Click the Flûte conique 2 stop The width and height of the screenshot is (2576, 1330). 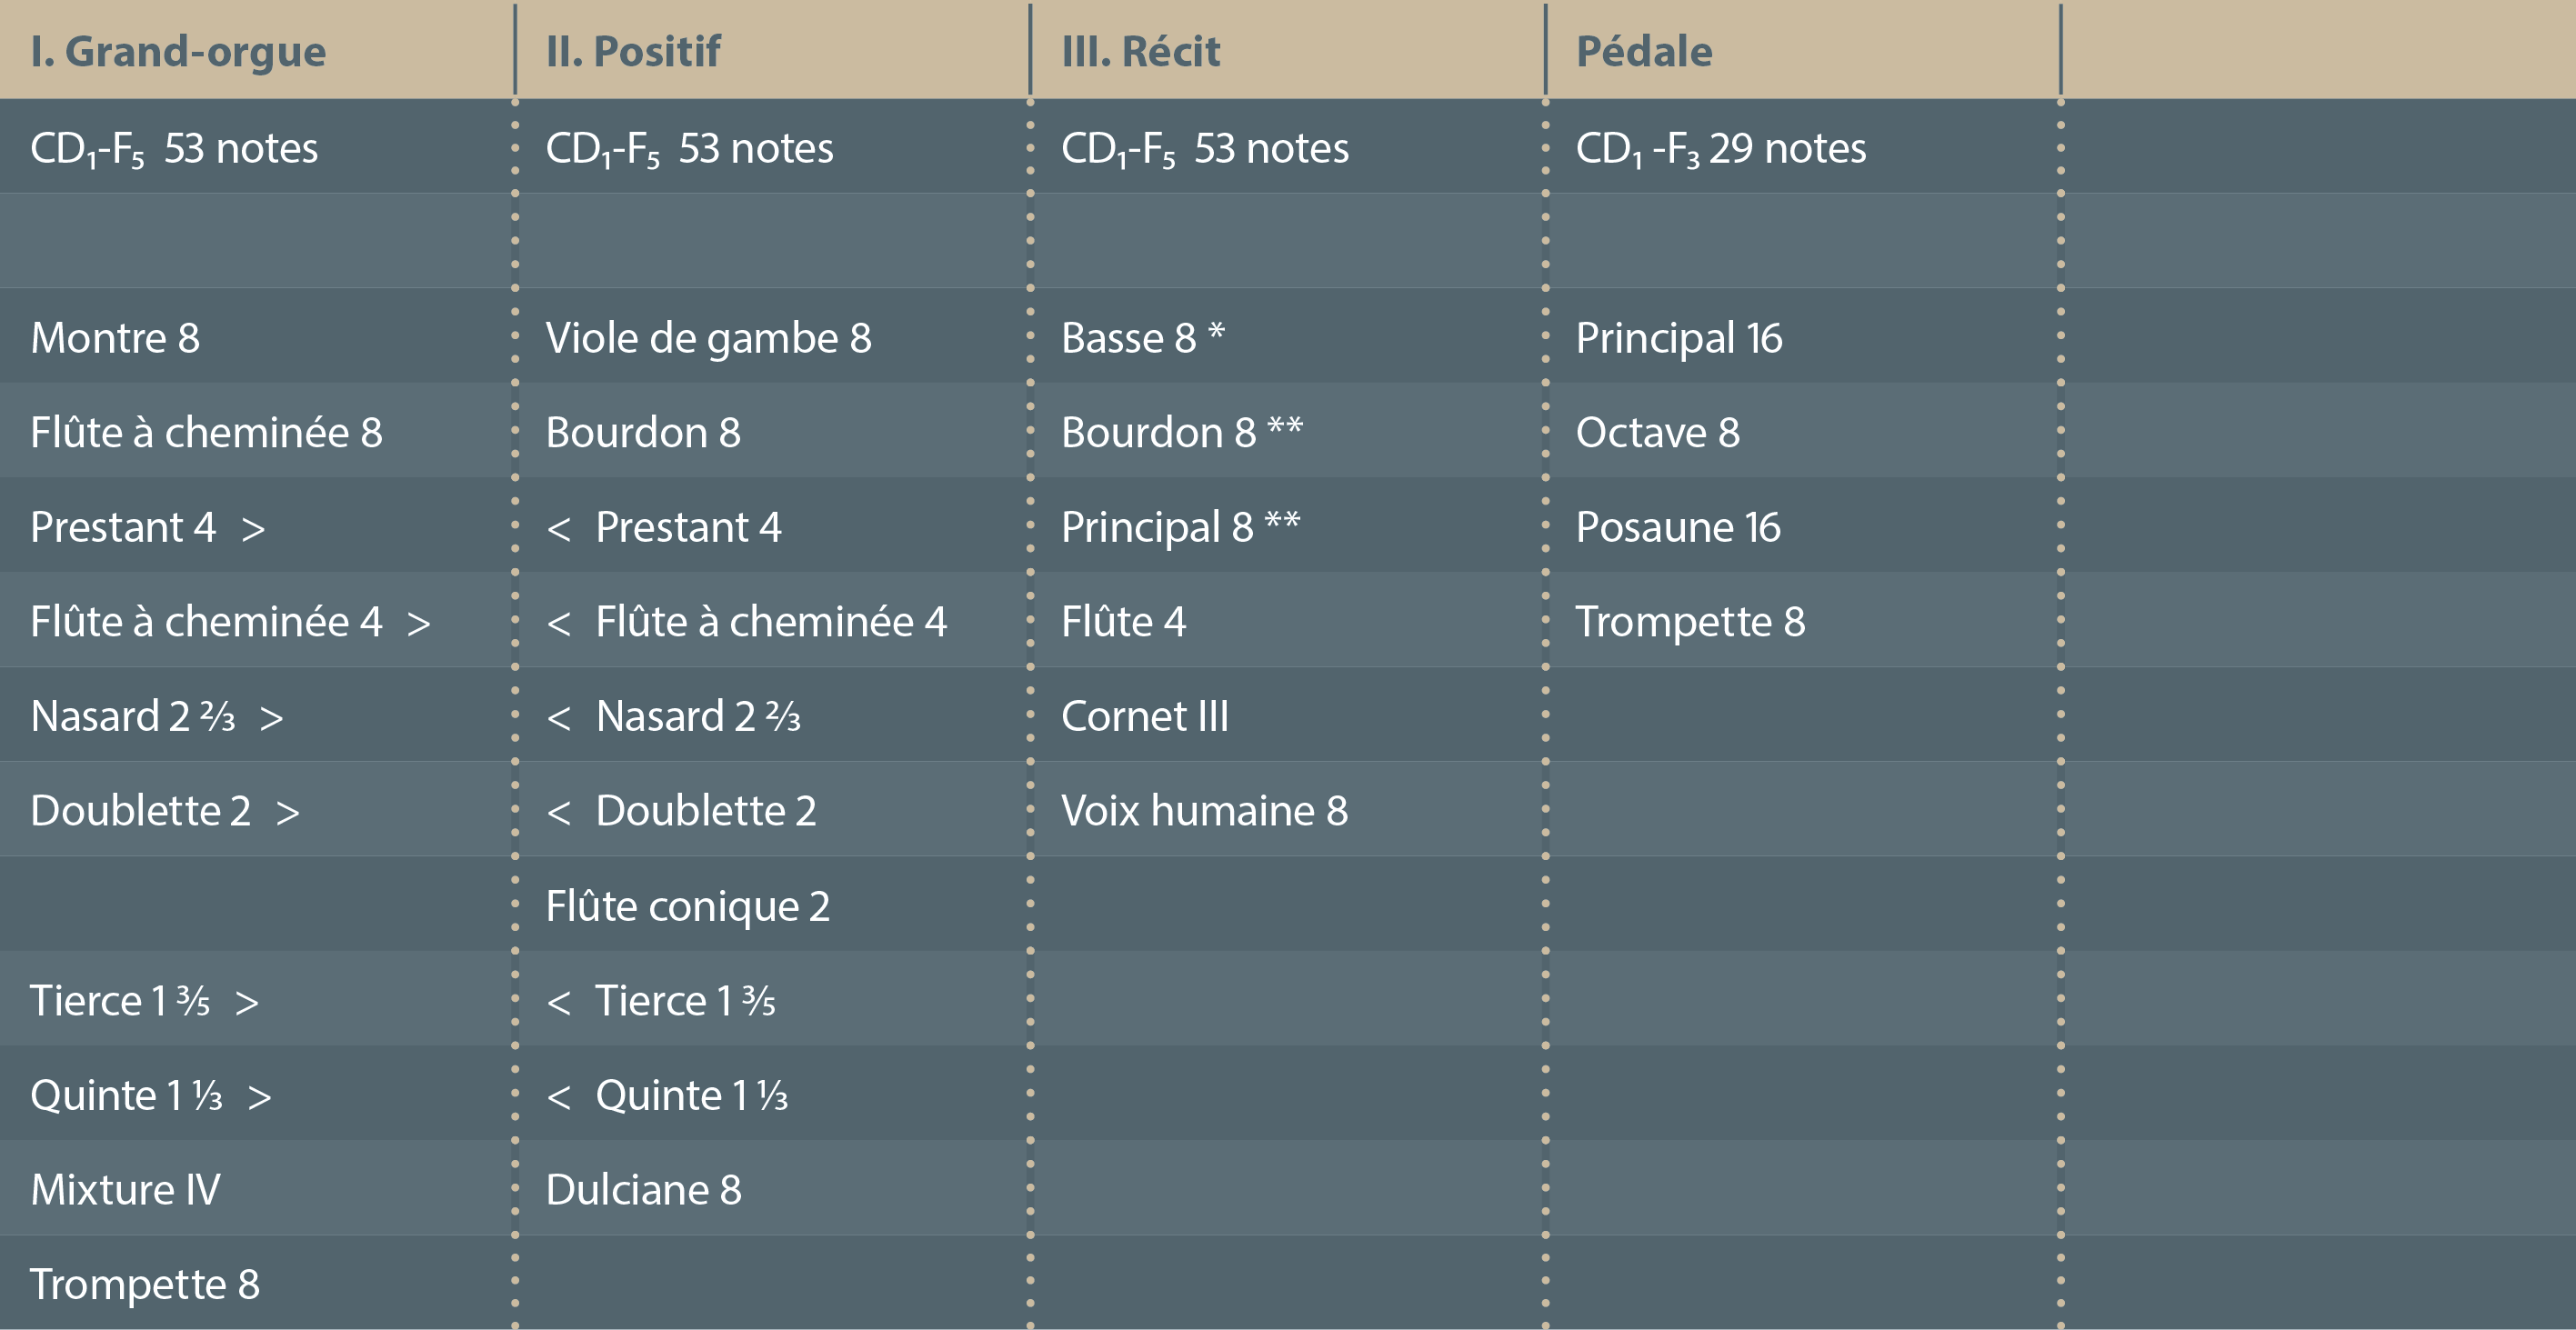click(x=687, y=906)
